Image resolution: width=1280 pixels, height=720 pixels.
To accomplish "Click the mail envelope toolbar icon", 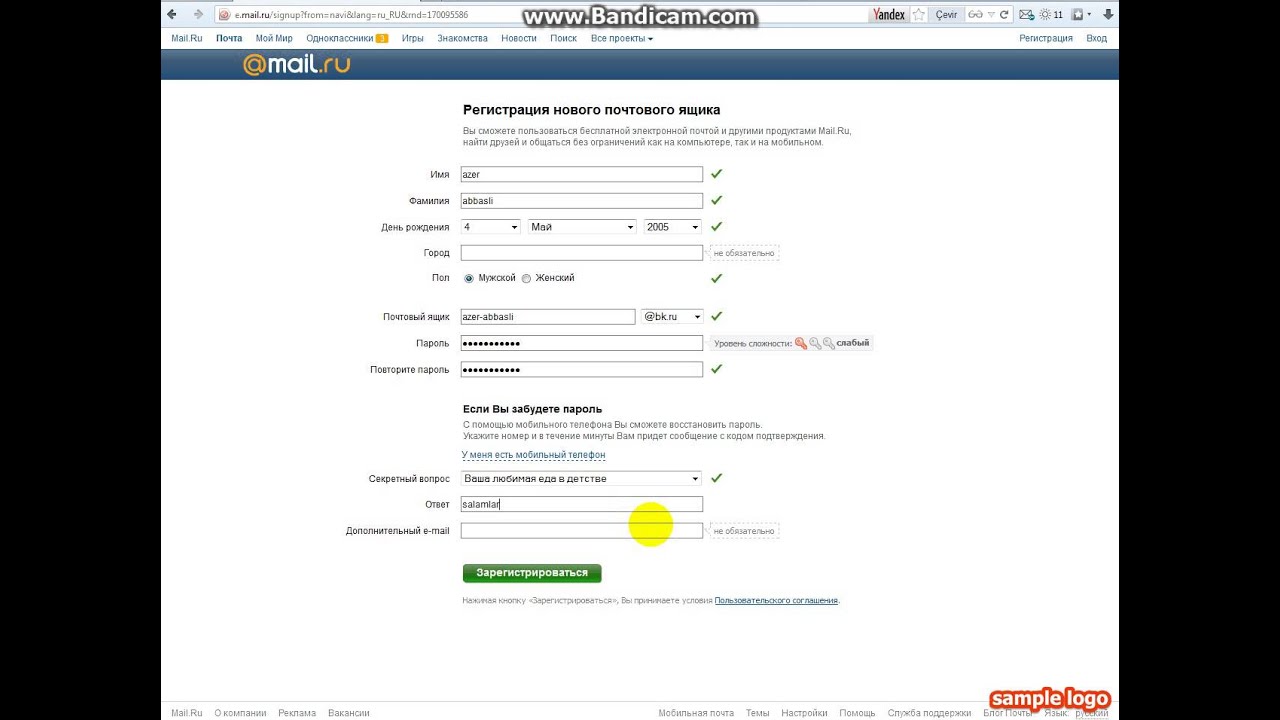I will pyautogui.click(x=1026, y=14).
